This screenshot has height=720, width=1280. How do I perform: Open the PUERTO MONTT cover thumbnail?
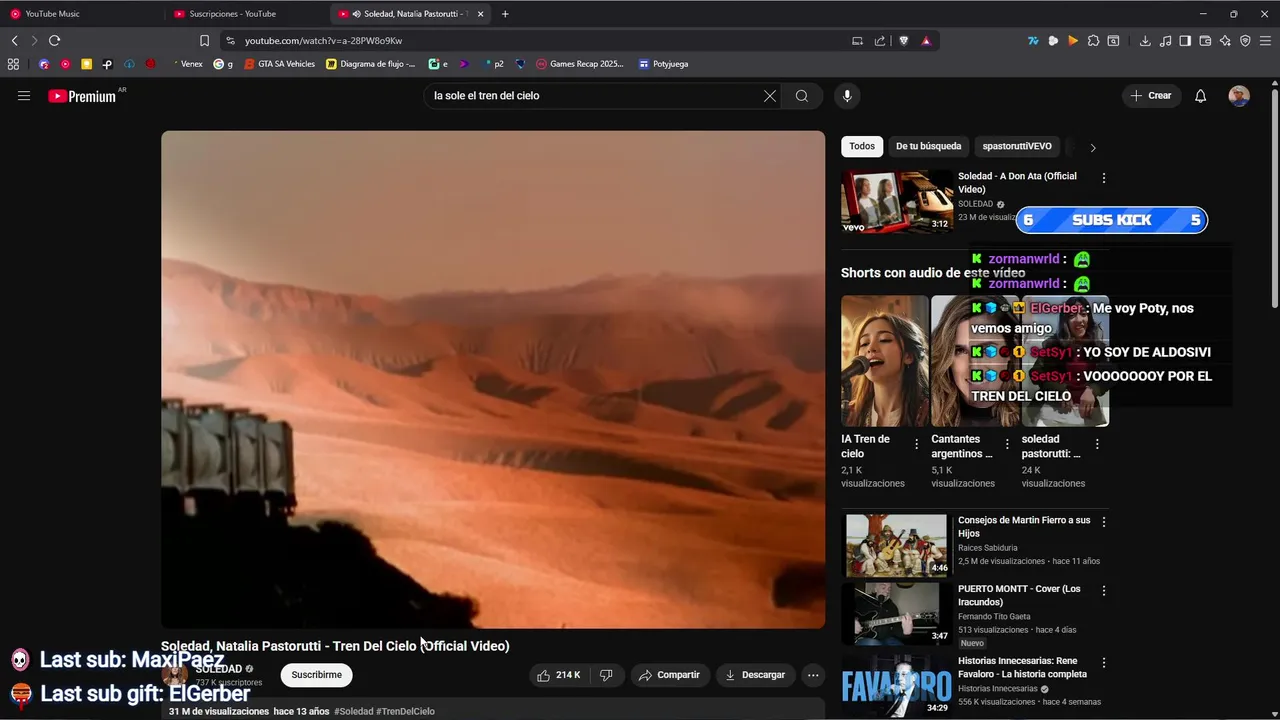pyautogui.click(x=896, y=614)
